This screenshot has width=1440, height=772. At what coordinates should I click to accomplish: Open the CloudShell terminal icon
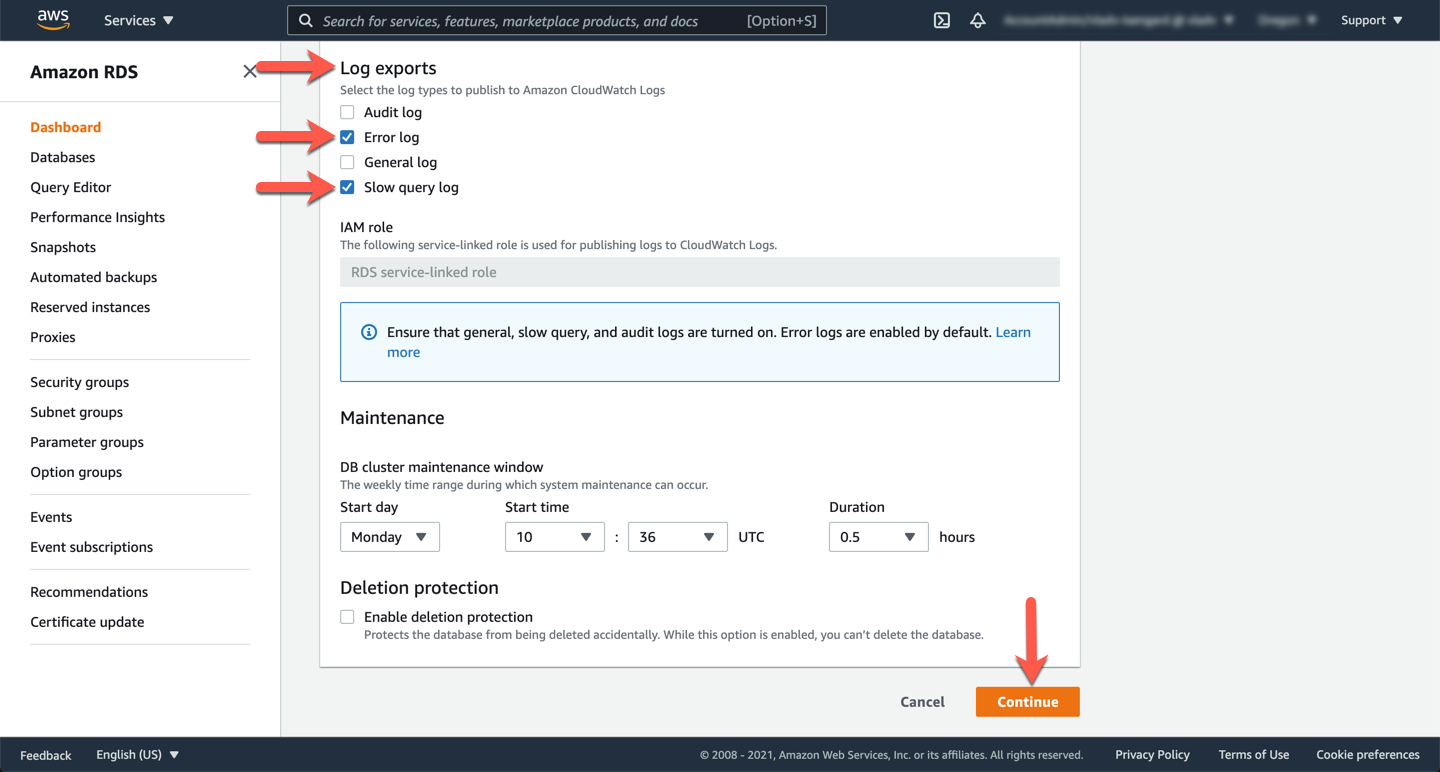(941, 20)
